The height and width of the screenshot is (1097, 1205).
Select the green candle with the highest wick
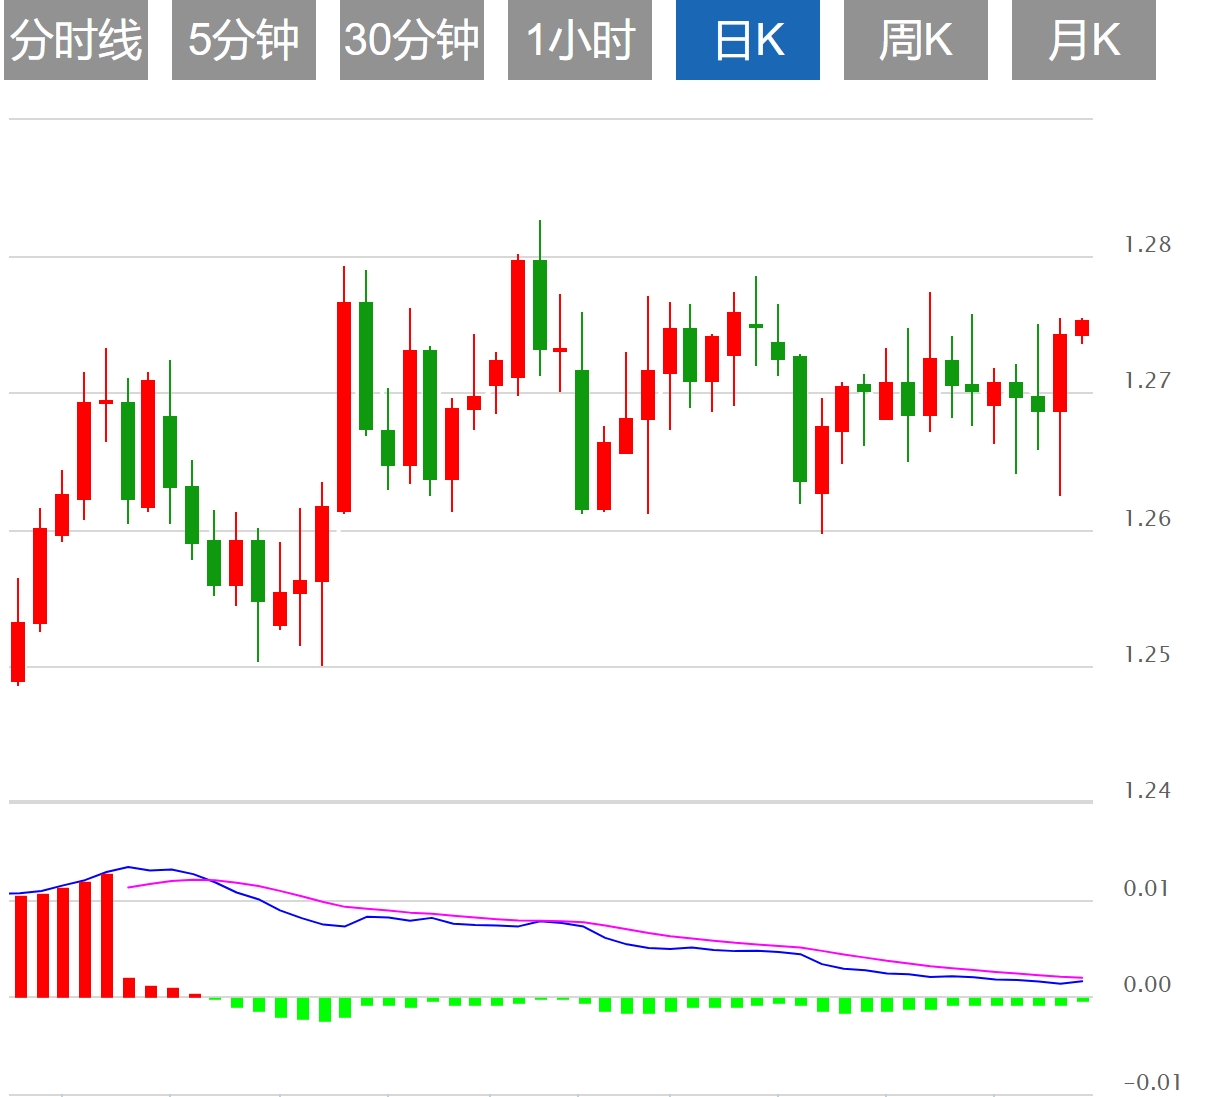(x=540, y=304)
